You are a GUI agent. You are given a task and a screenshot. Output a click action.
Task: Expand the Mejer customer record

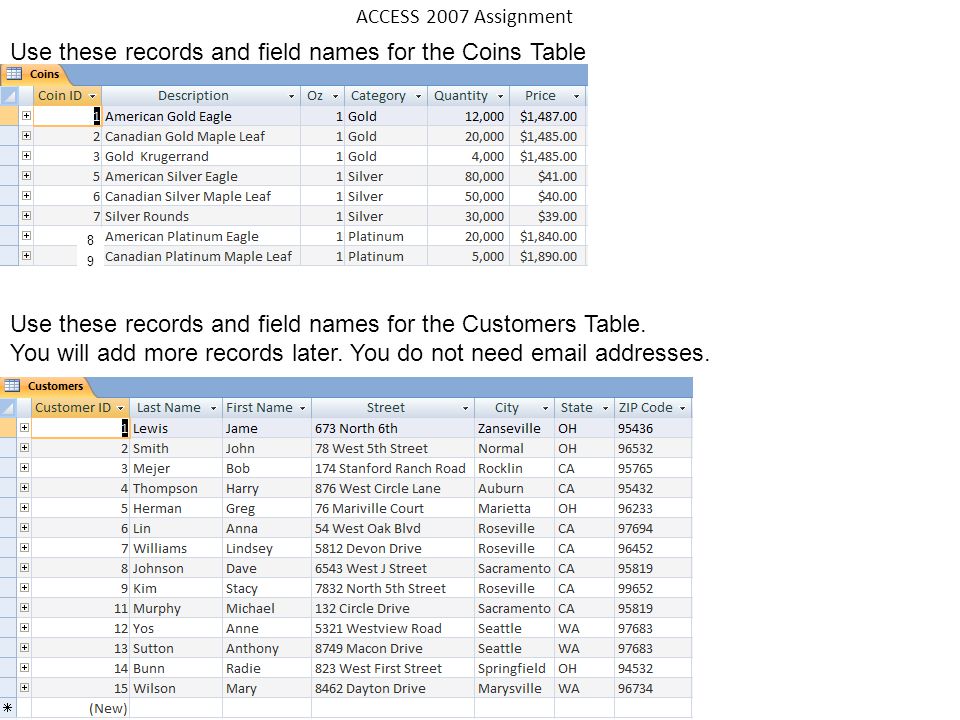point(24,468)
